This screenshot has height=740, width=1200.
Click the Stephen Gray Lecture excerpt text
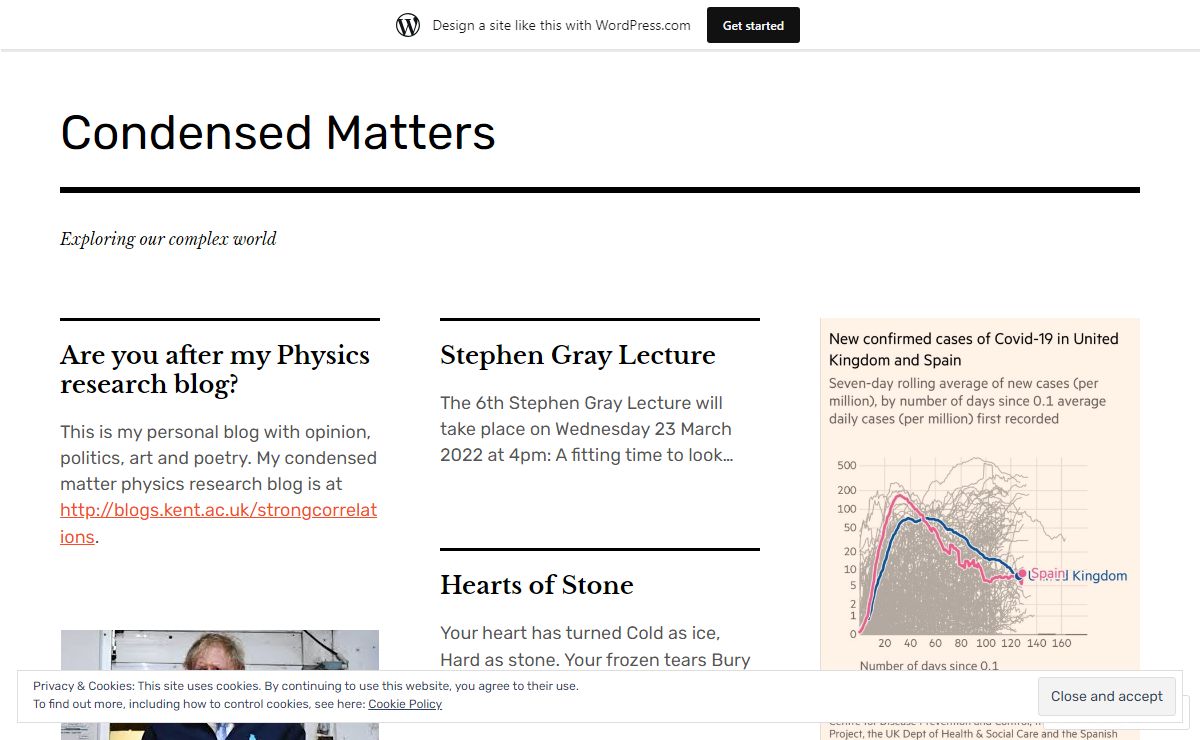tap(587, 429)
